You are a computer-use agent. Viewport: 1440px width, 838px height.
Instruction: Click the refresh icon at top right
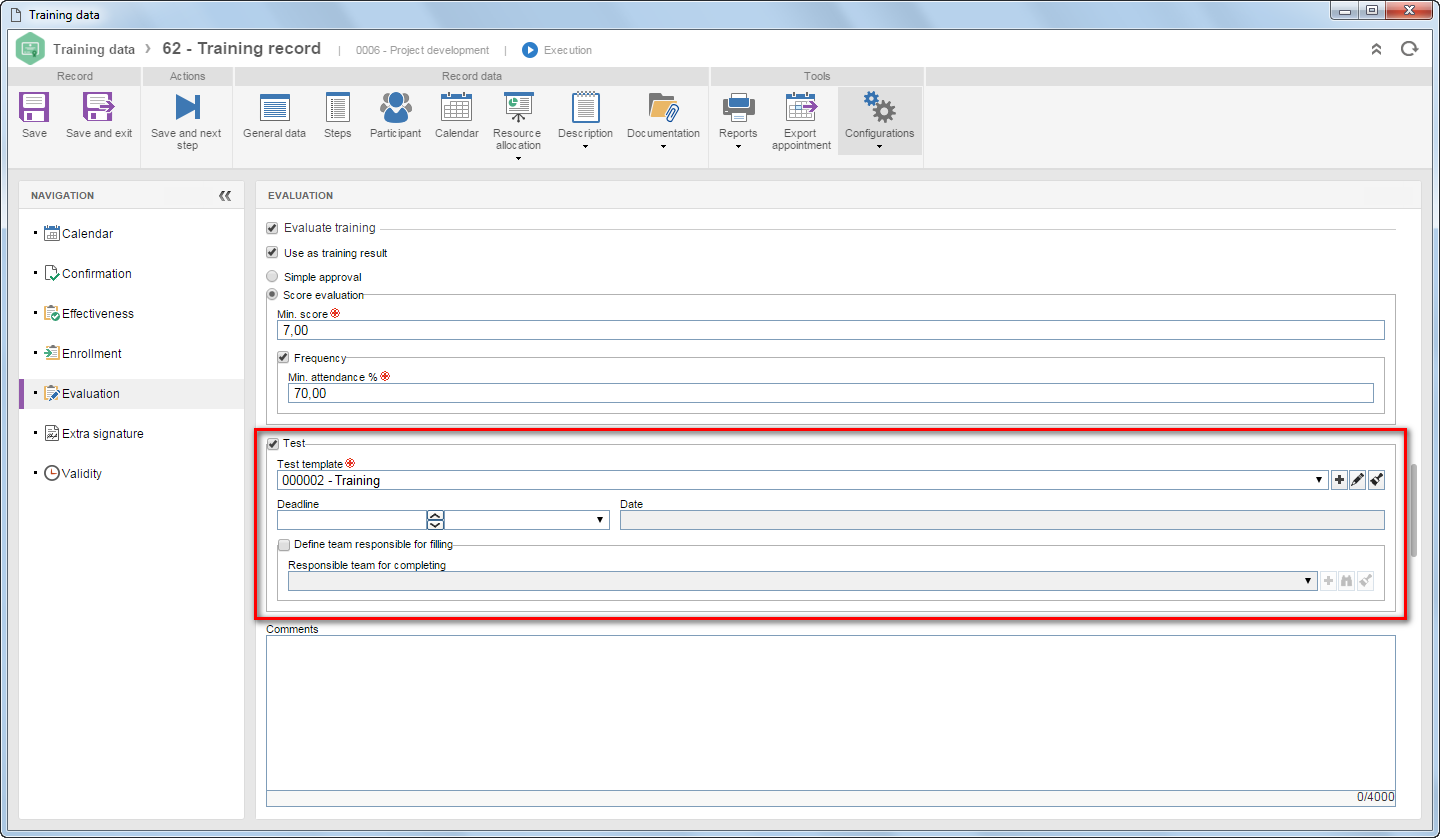(1409, 49)
